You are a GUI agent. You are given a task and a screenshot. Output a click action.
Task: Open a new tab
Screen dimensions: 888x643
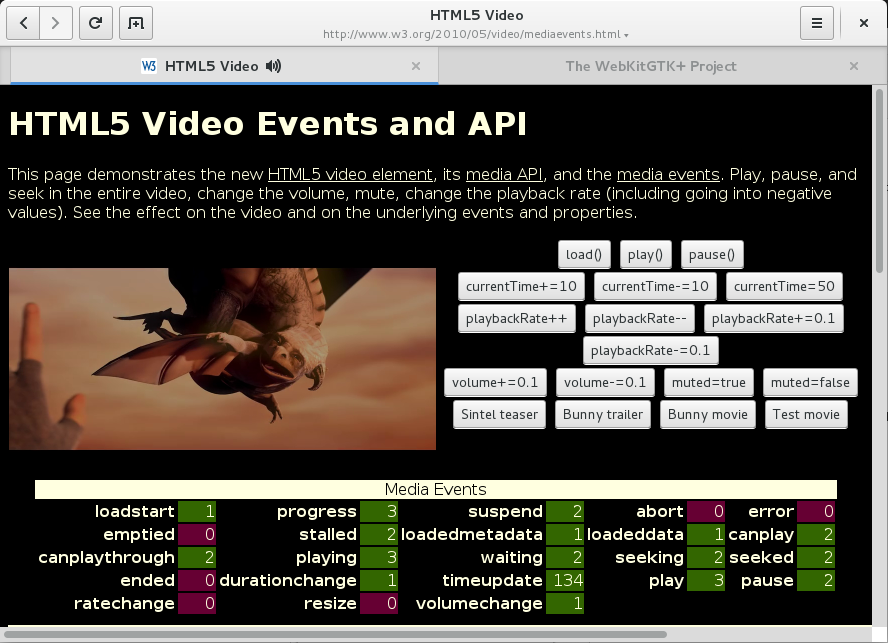pyautogui.click(x=136, y=23)
